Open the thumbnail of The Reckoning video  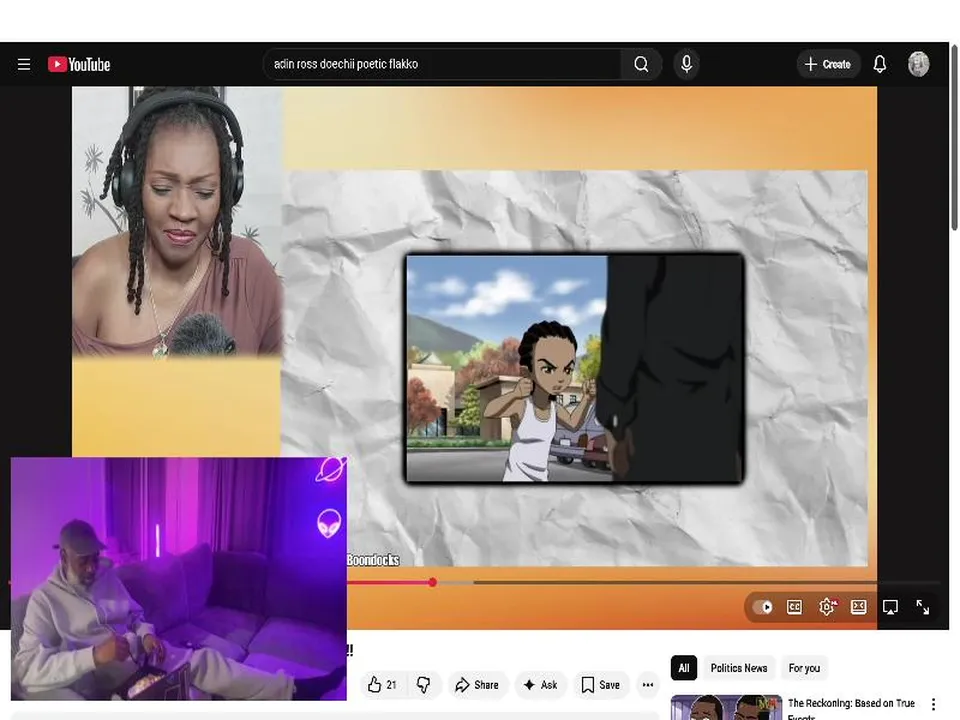coord(726,708)
